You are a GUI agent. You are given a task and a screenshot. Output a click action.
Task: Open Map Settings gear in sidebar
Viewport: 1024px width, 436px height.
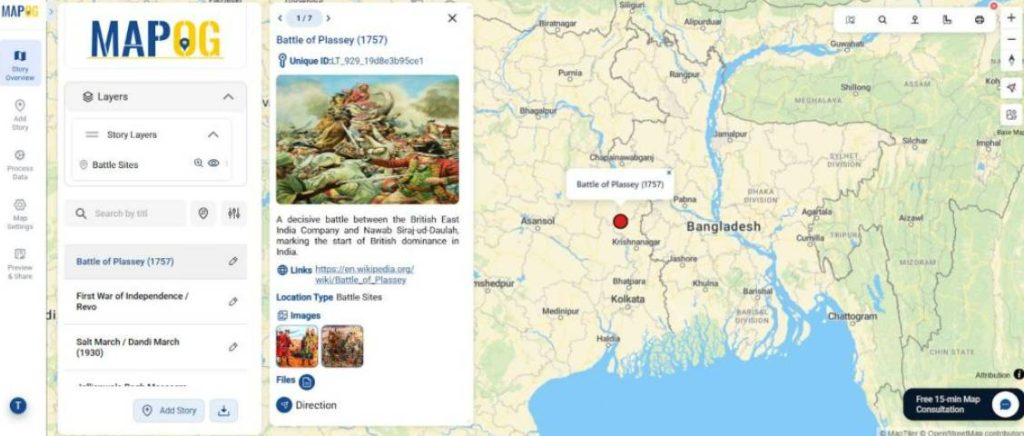pos(20,214)
